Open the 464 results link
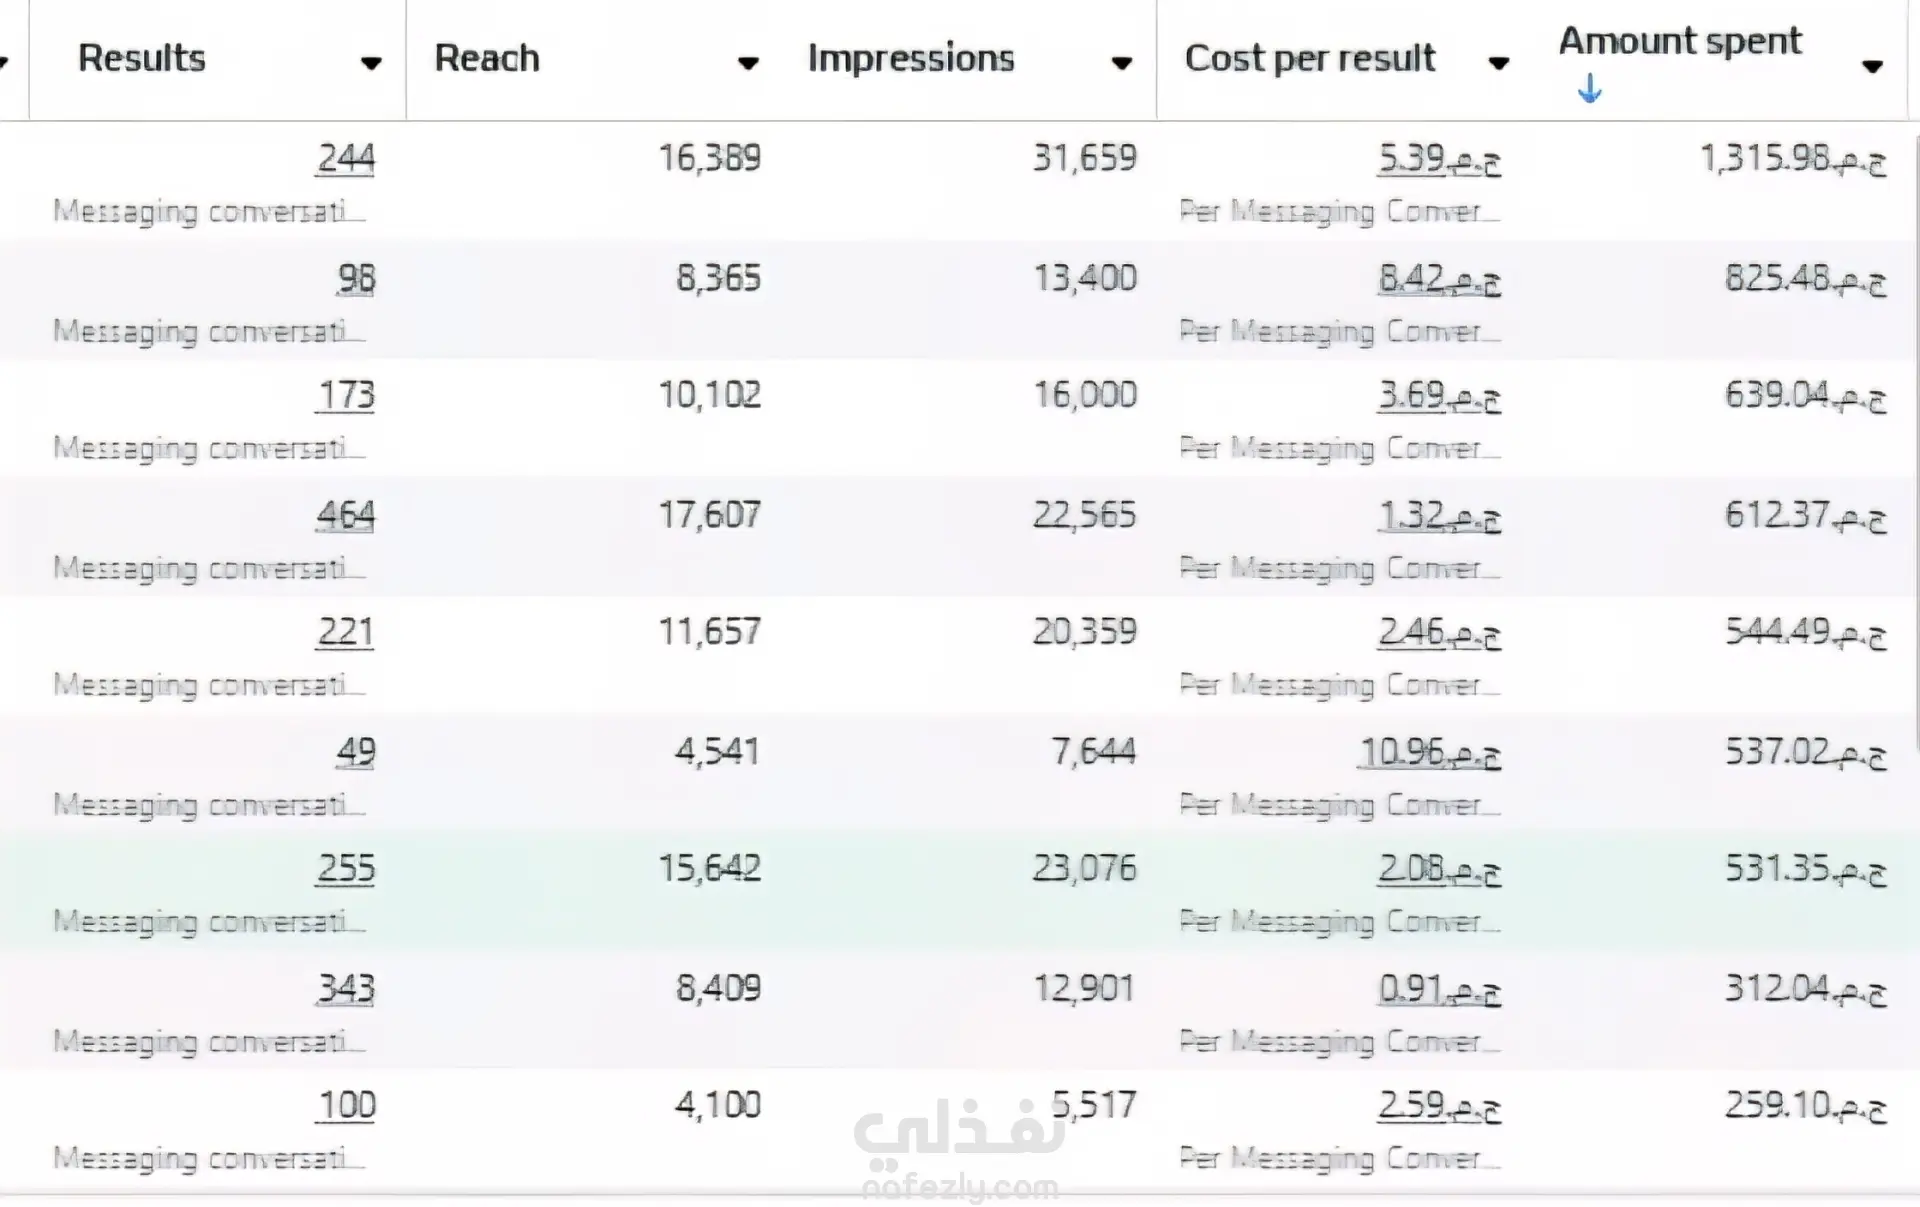This screenshot has height=1207, width=1920. point(346,515)
